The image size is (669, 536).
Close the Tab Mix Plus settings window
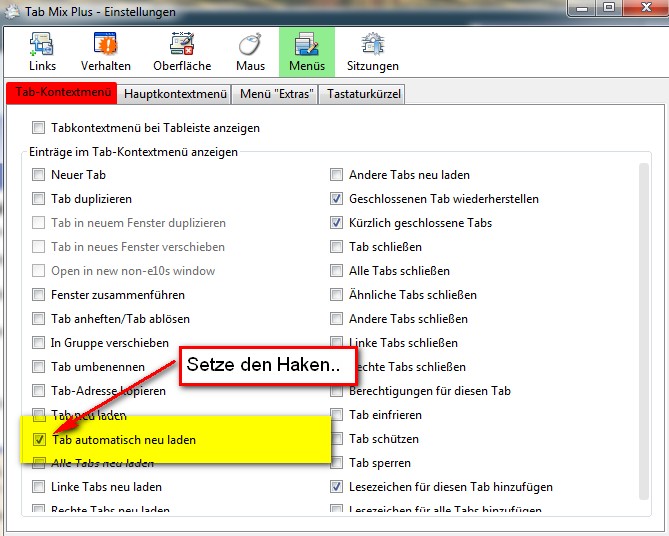tap(646, 8)
